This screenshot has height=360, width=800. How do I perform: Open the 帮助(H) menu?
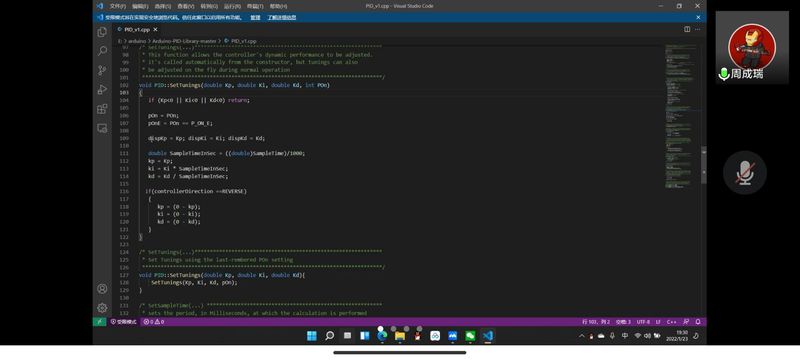click(279, 6)
